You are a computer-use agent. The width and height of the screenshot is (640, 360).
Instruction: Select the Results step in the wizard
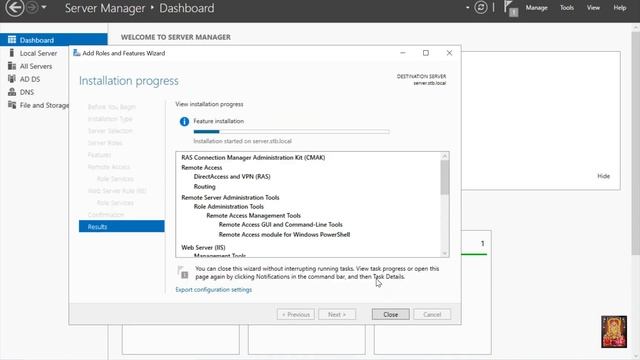(x=122, y=227)
